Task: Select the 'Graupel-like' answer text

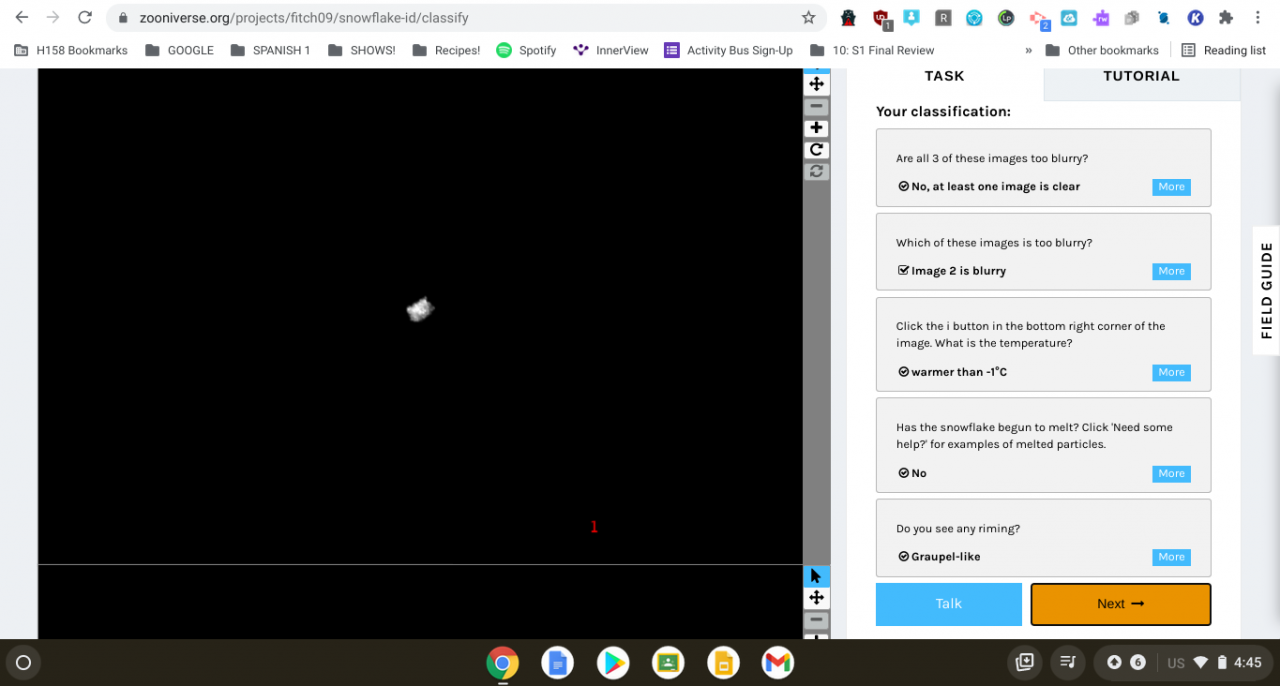Action: click(x=945, y=557)
